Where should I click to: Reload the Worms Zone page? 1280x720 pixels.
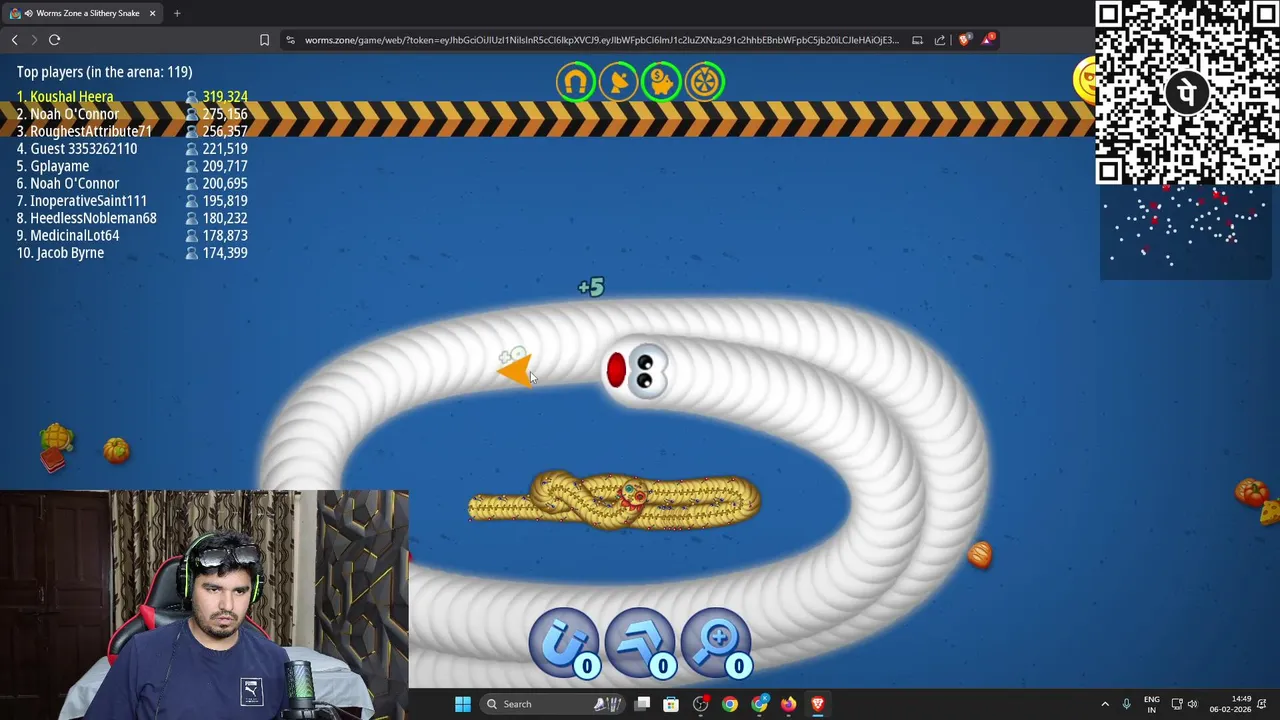(54, 40)
